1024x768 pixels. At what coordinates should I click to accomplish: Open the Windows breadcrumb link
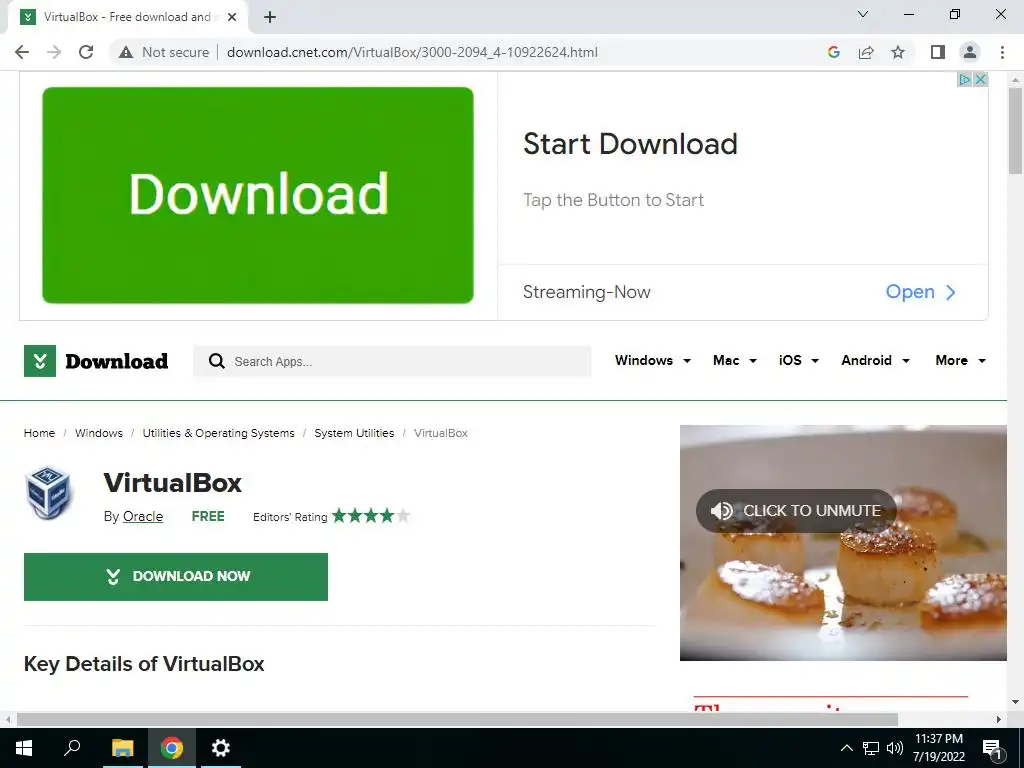(99, 433)
